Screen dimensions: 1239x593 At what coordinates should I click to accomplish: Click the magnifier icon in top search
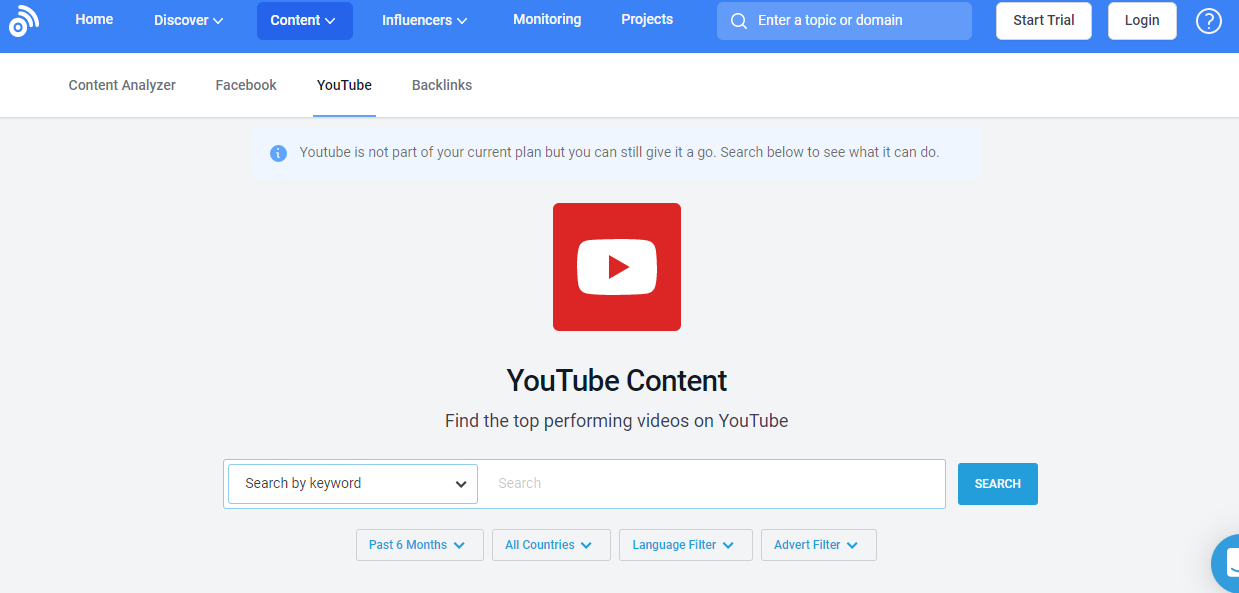click(x=739, y=21)
